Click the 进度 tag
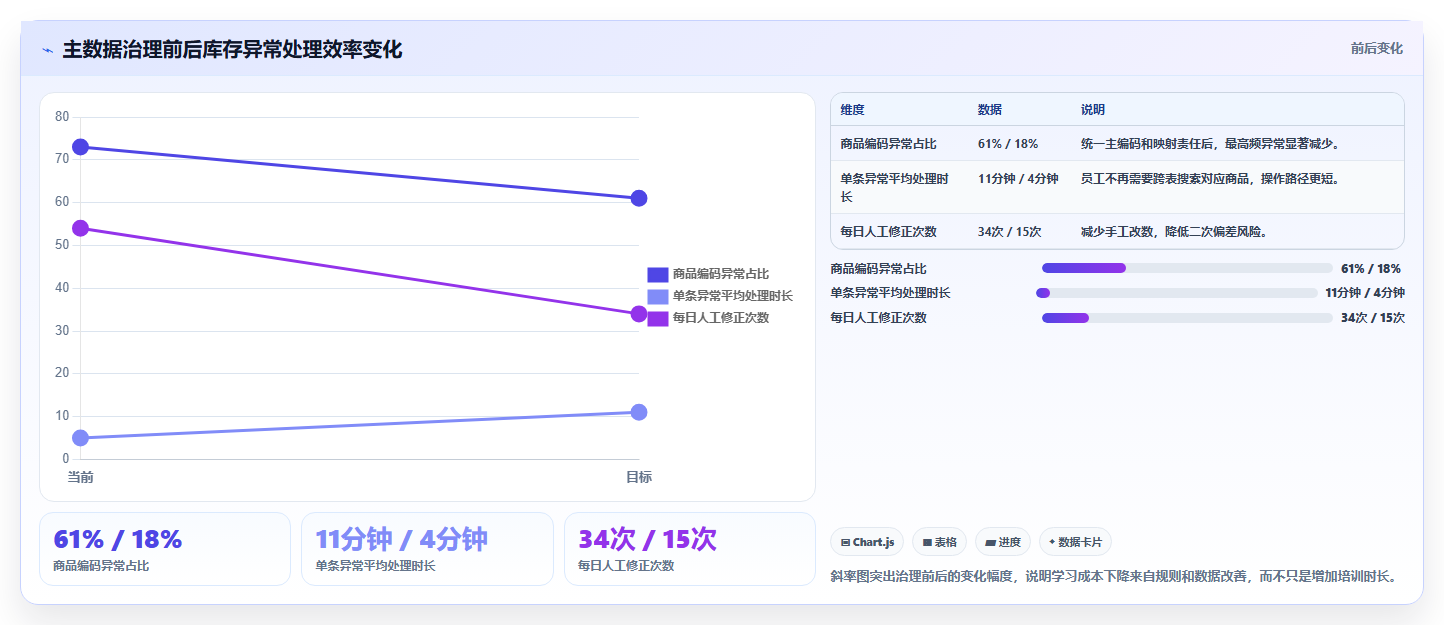1444x625 pixels. 1003,542
